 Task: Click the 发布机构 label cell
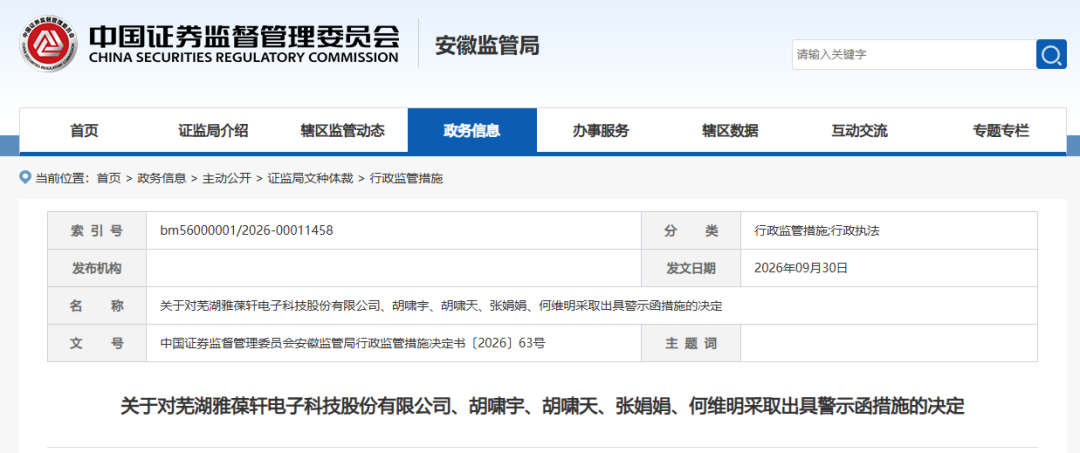click(x=97, y=268)
